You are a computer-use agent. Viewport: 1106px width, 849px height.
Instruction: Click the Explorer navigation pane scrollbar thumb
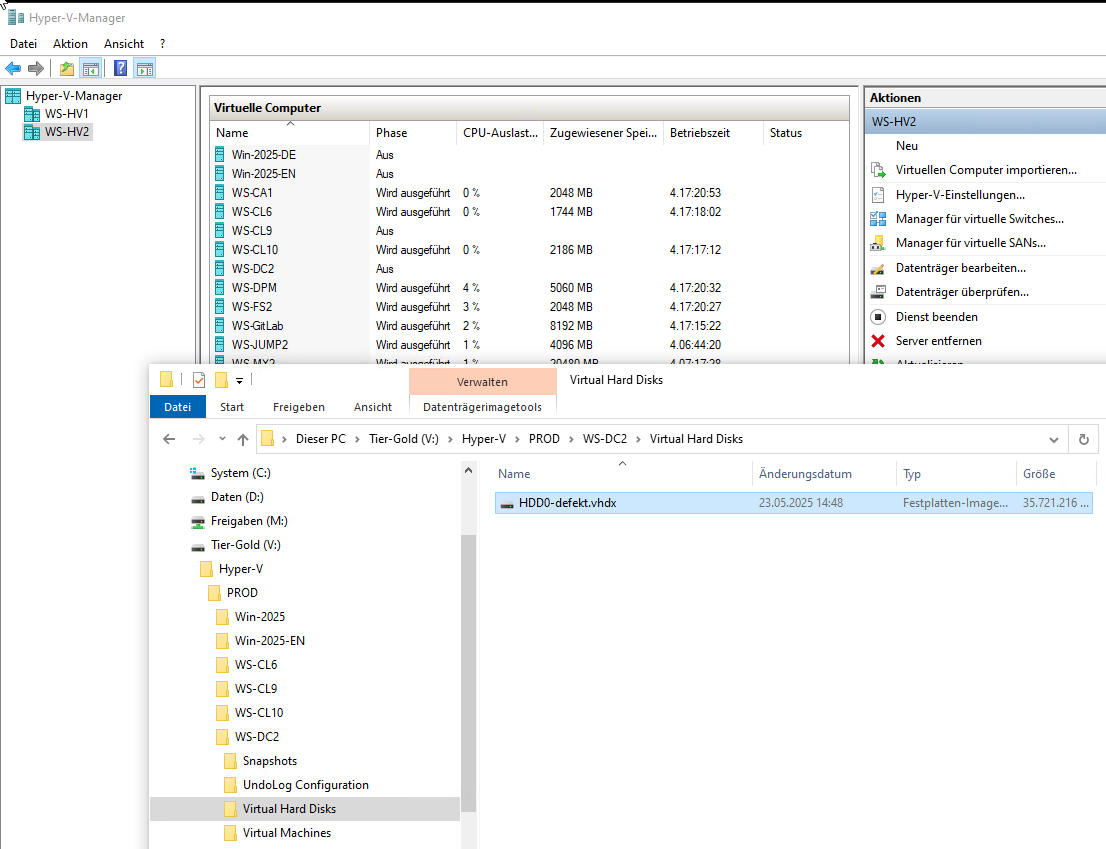(468, 673)
